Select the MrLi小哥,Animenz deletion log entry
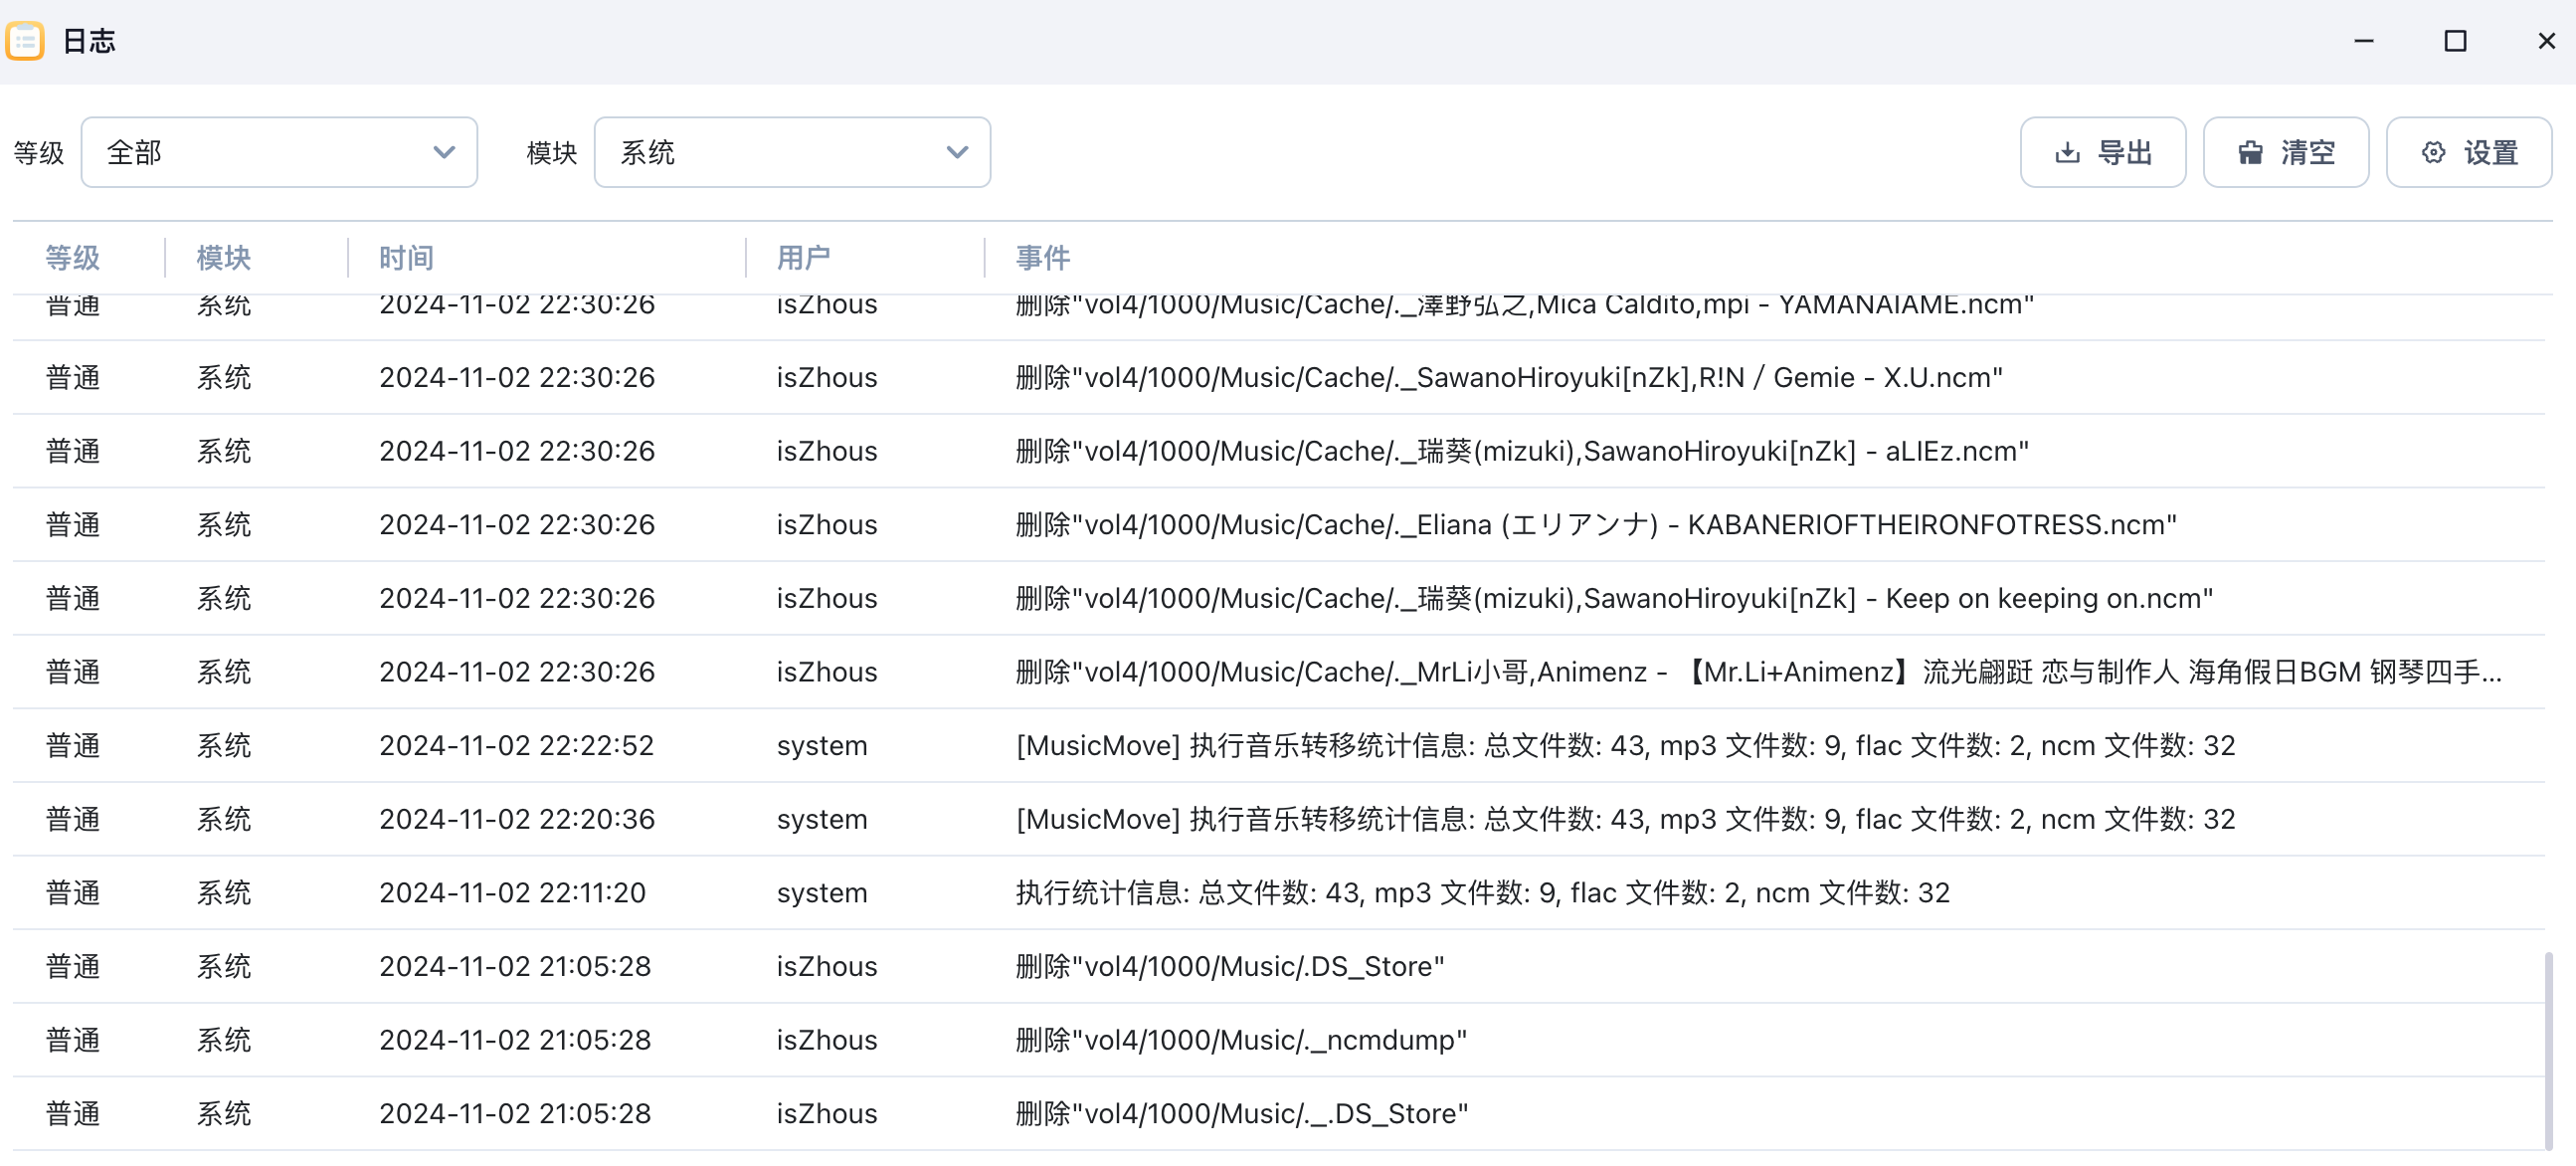Image resolution: width=2576 pixels, height=1166 pixels. 1279,672
